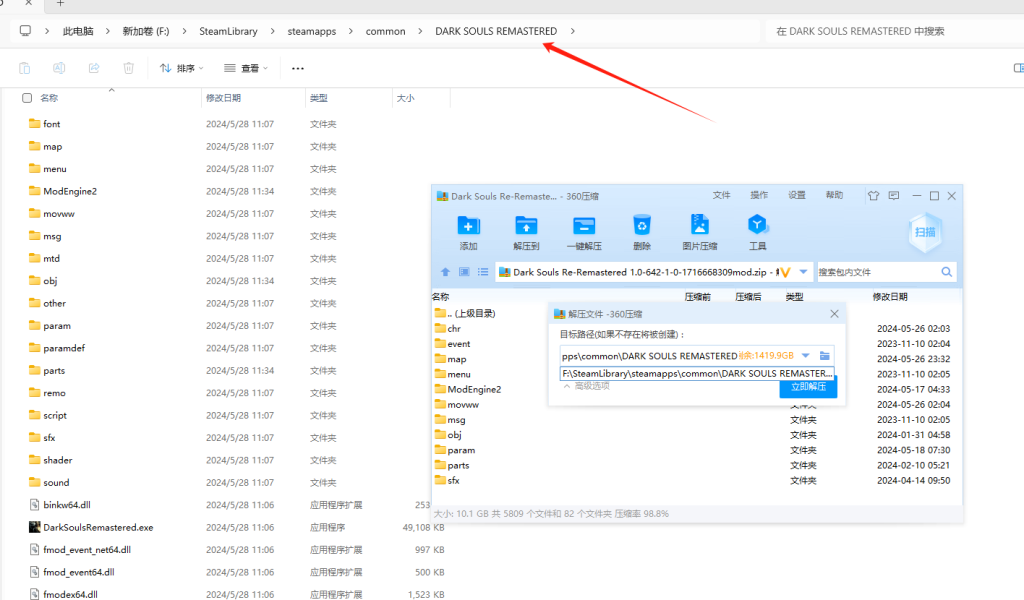Click the Explorer search box for DARK SOULS REMASTERED
Image resolution: width=1024 pixels, height=600 pixels.
[x=895, y=31]
